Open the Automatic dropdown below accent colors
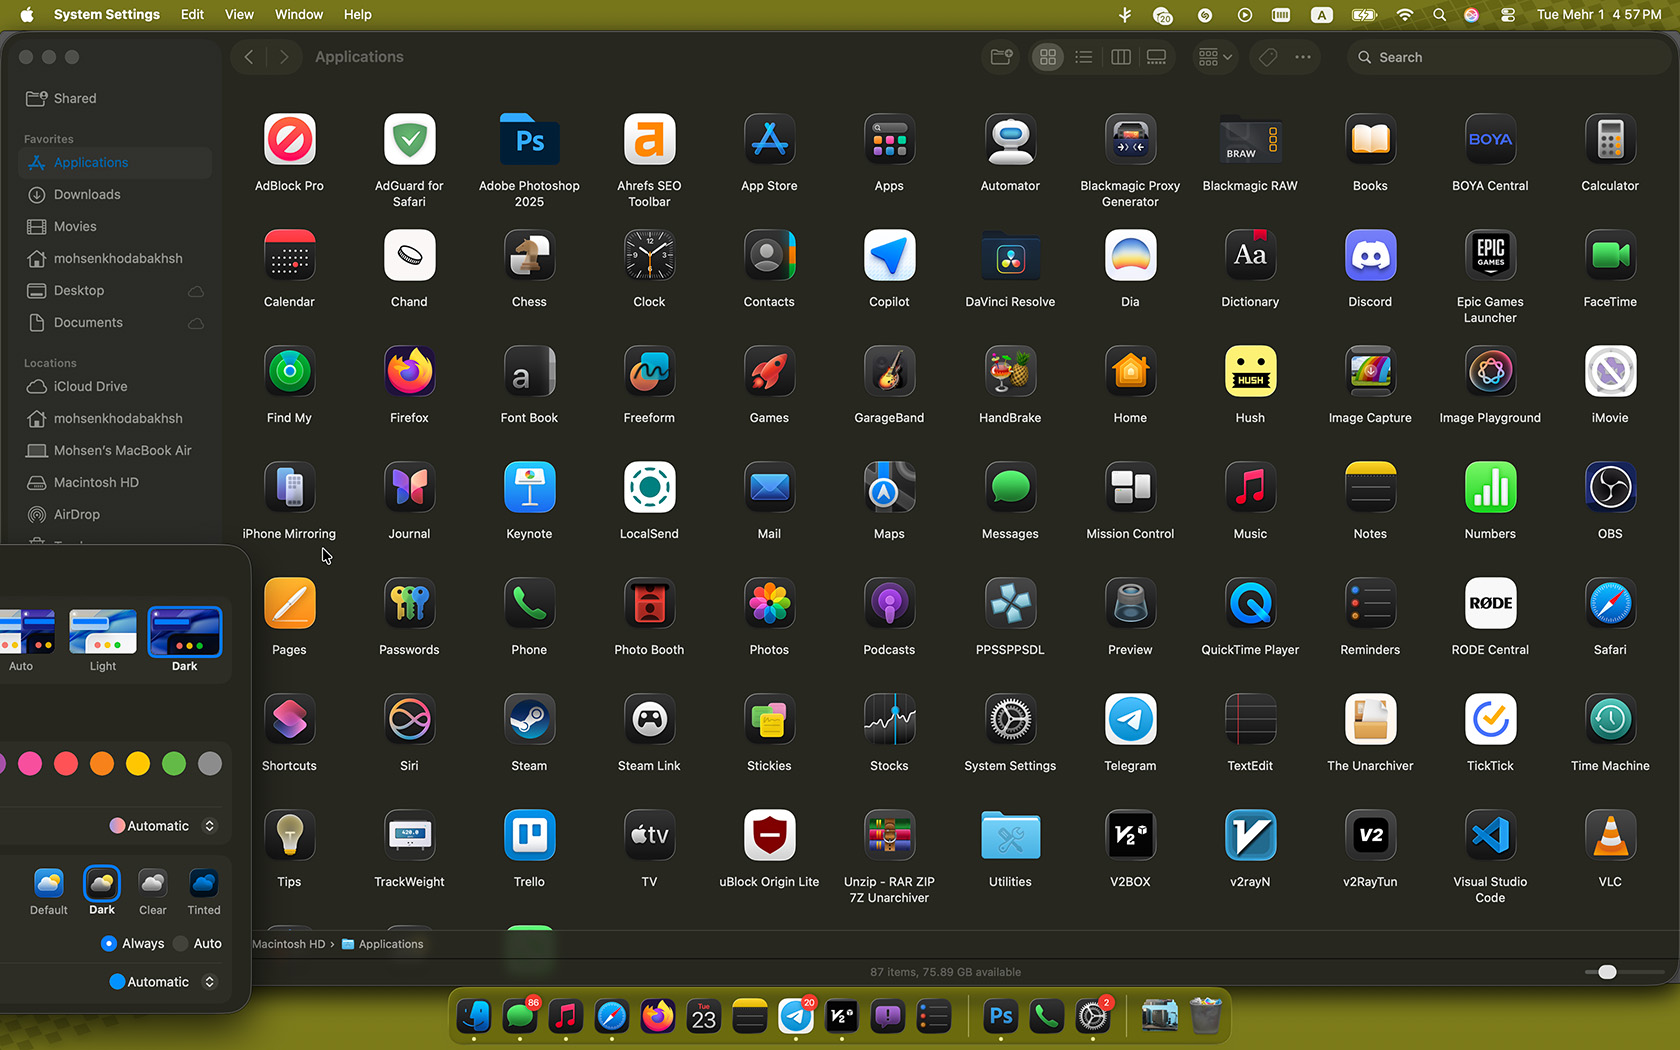This screenshot has width=1680, height=1050. click(163, 826)
